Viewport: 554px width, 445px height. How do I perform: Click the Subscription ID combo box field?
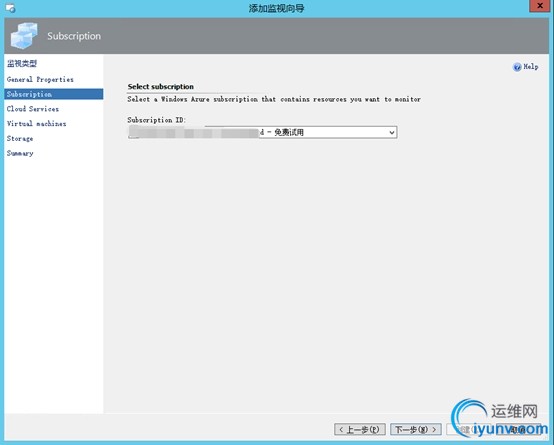pyautogui.click(x=262, y=133)
